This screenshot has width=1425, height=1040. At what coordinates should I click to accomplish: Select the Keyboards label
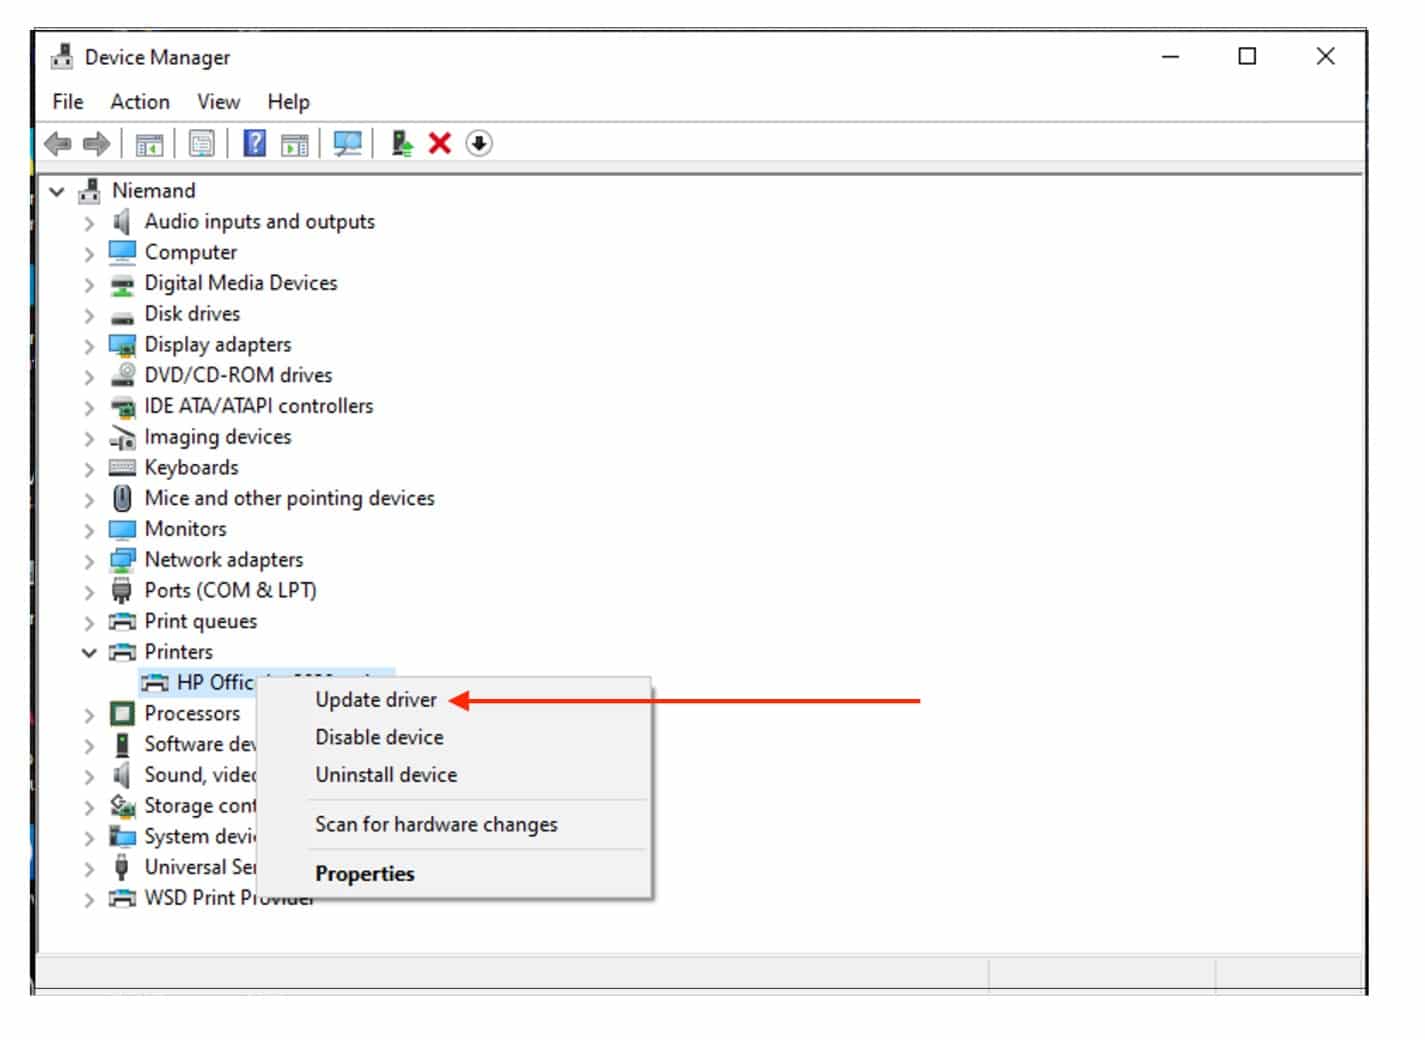[x=191, y=468]
